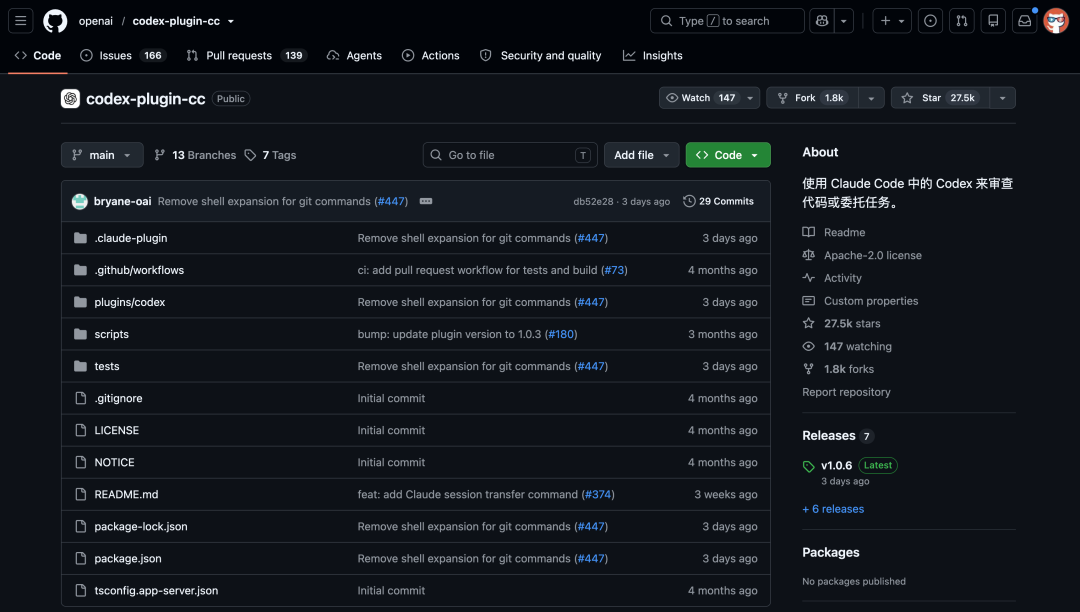Open the Copilot chat icon
Image resolution: width=1080 pixels, height=612 pixels.
(822, 21)
